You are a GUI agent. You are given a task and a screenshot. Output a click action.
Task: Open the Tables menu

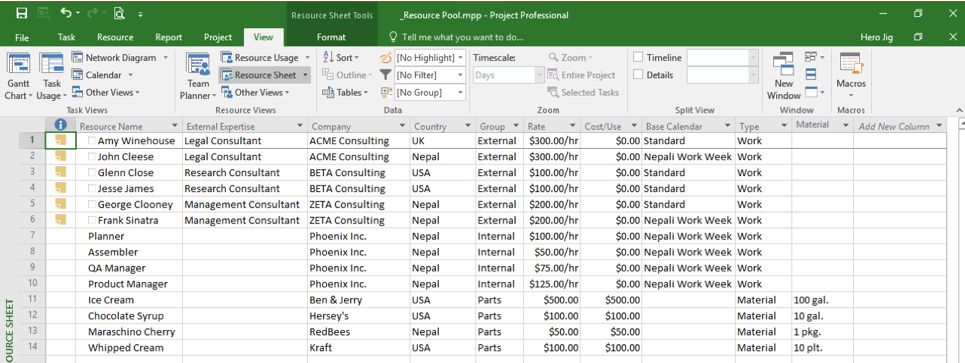point(345,92)
